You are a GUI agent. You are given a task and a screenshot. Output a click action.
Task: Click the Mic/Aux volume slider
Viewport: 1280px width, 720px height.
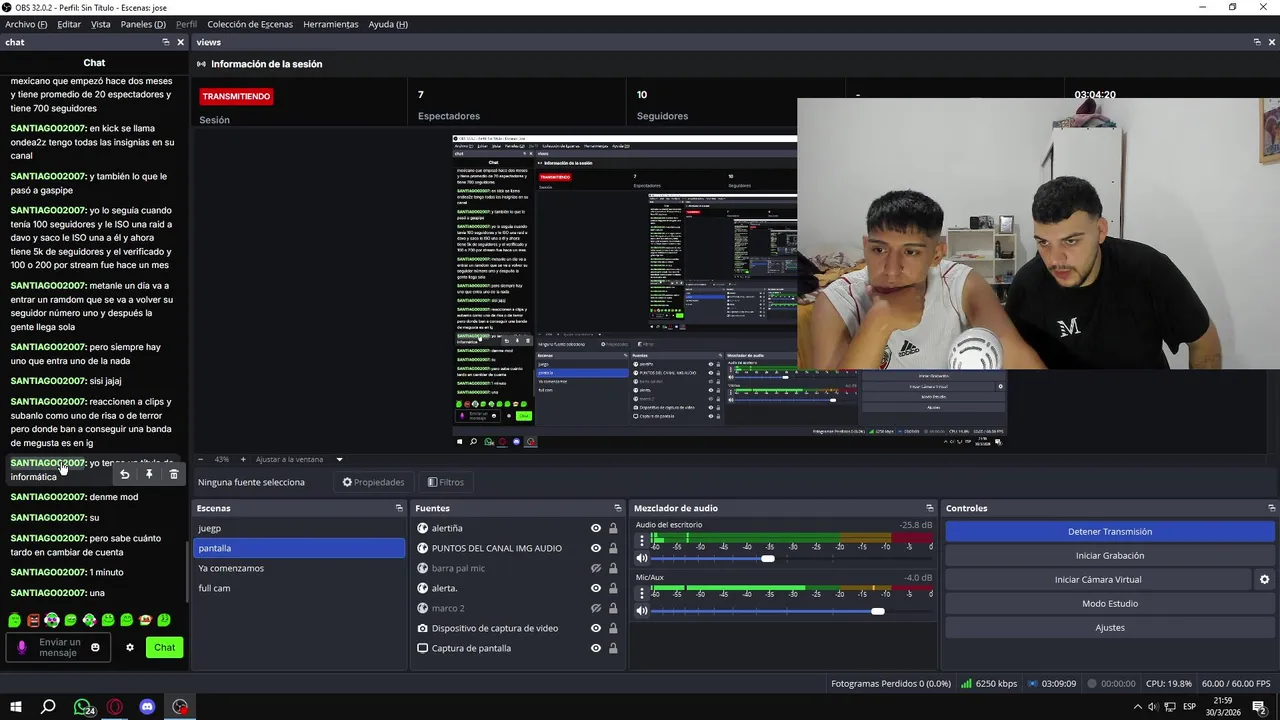click(x=792, y=611)
